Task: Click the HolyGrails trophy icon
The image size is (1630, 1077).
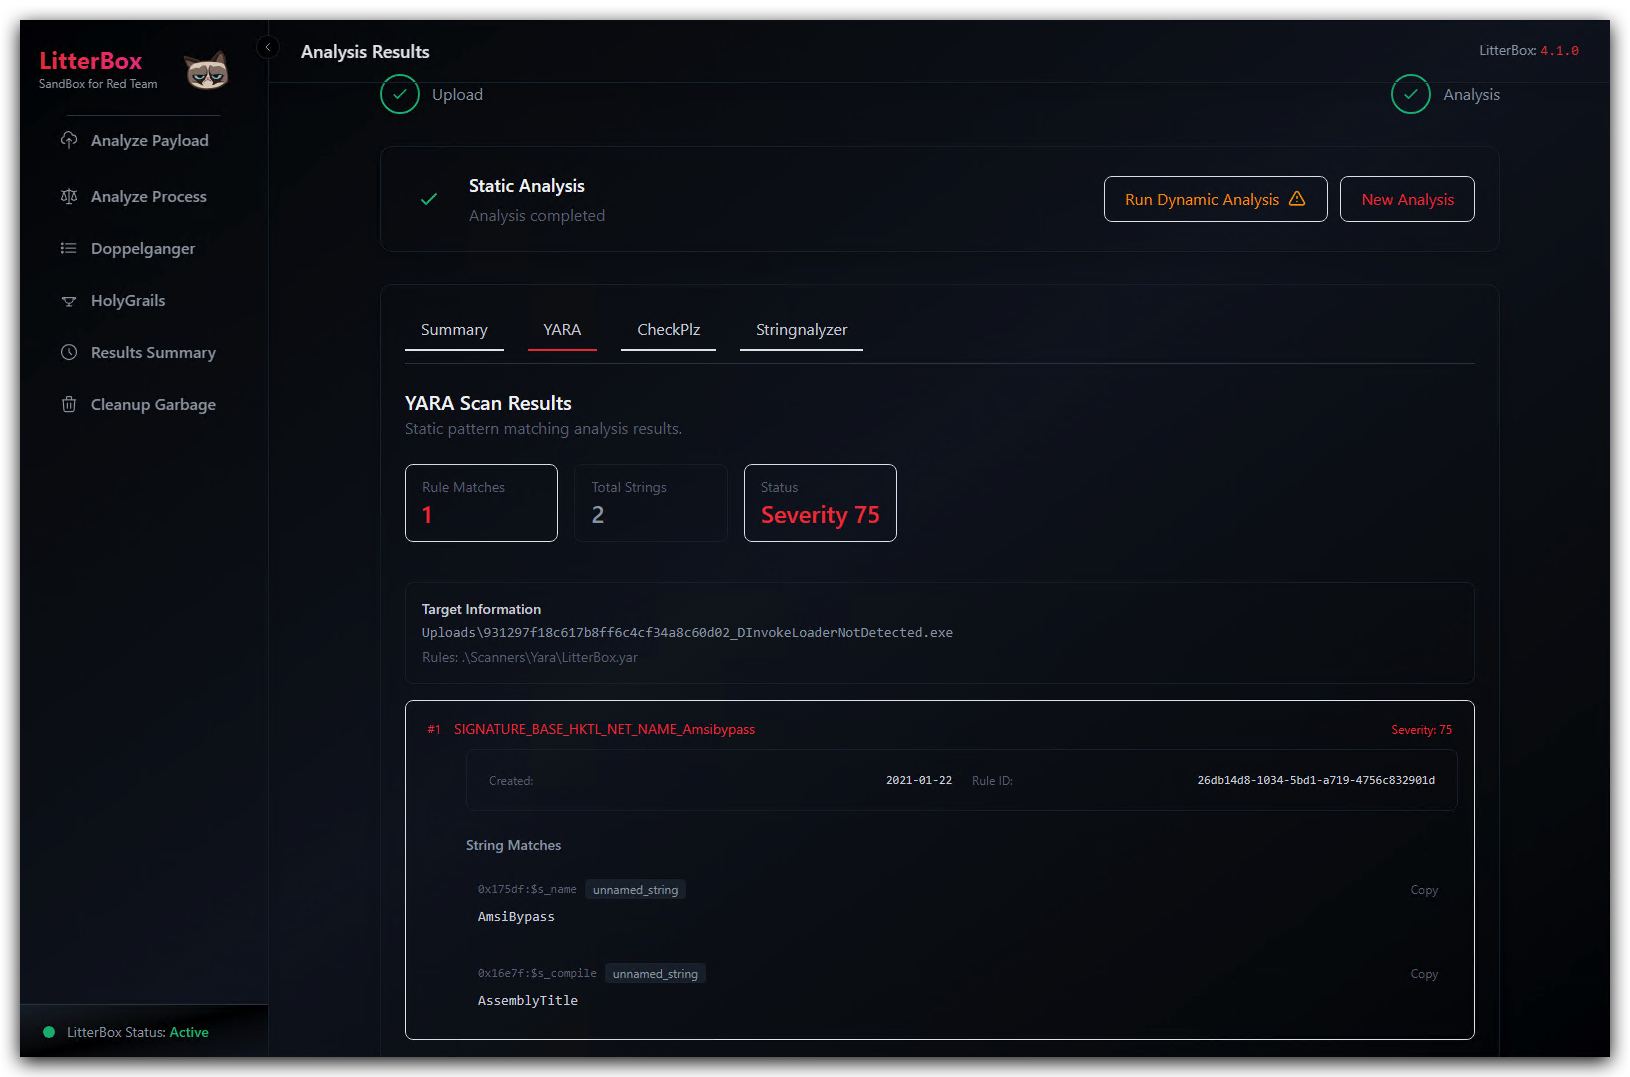Action: coord(69,301)
